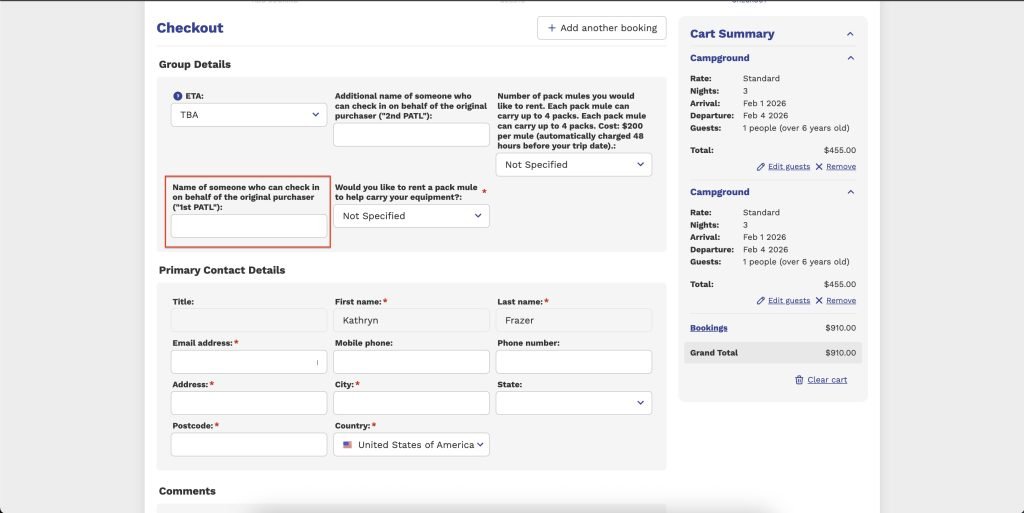Collapse the Cart Summary panel
The height and width of the screenshot is (513, 1024).
click(850, 34)
